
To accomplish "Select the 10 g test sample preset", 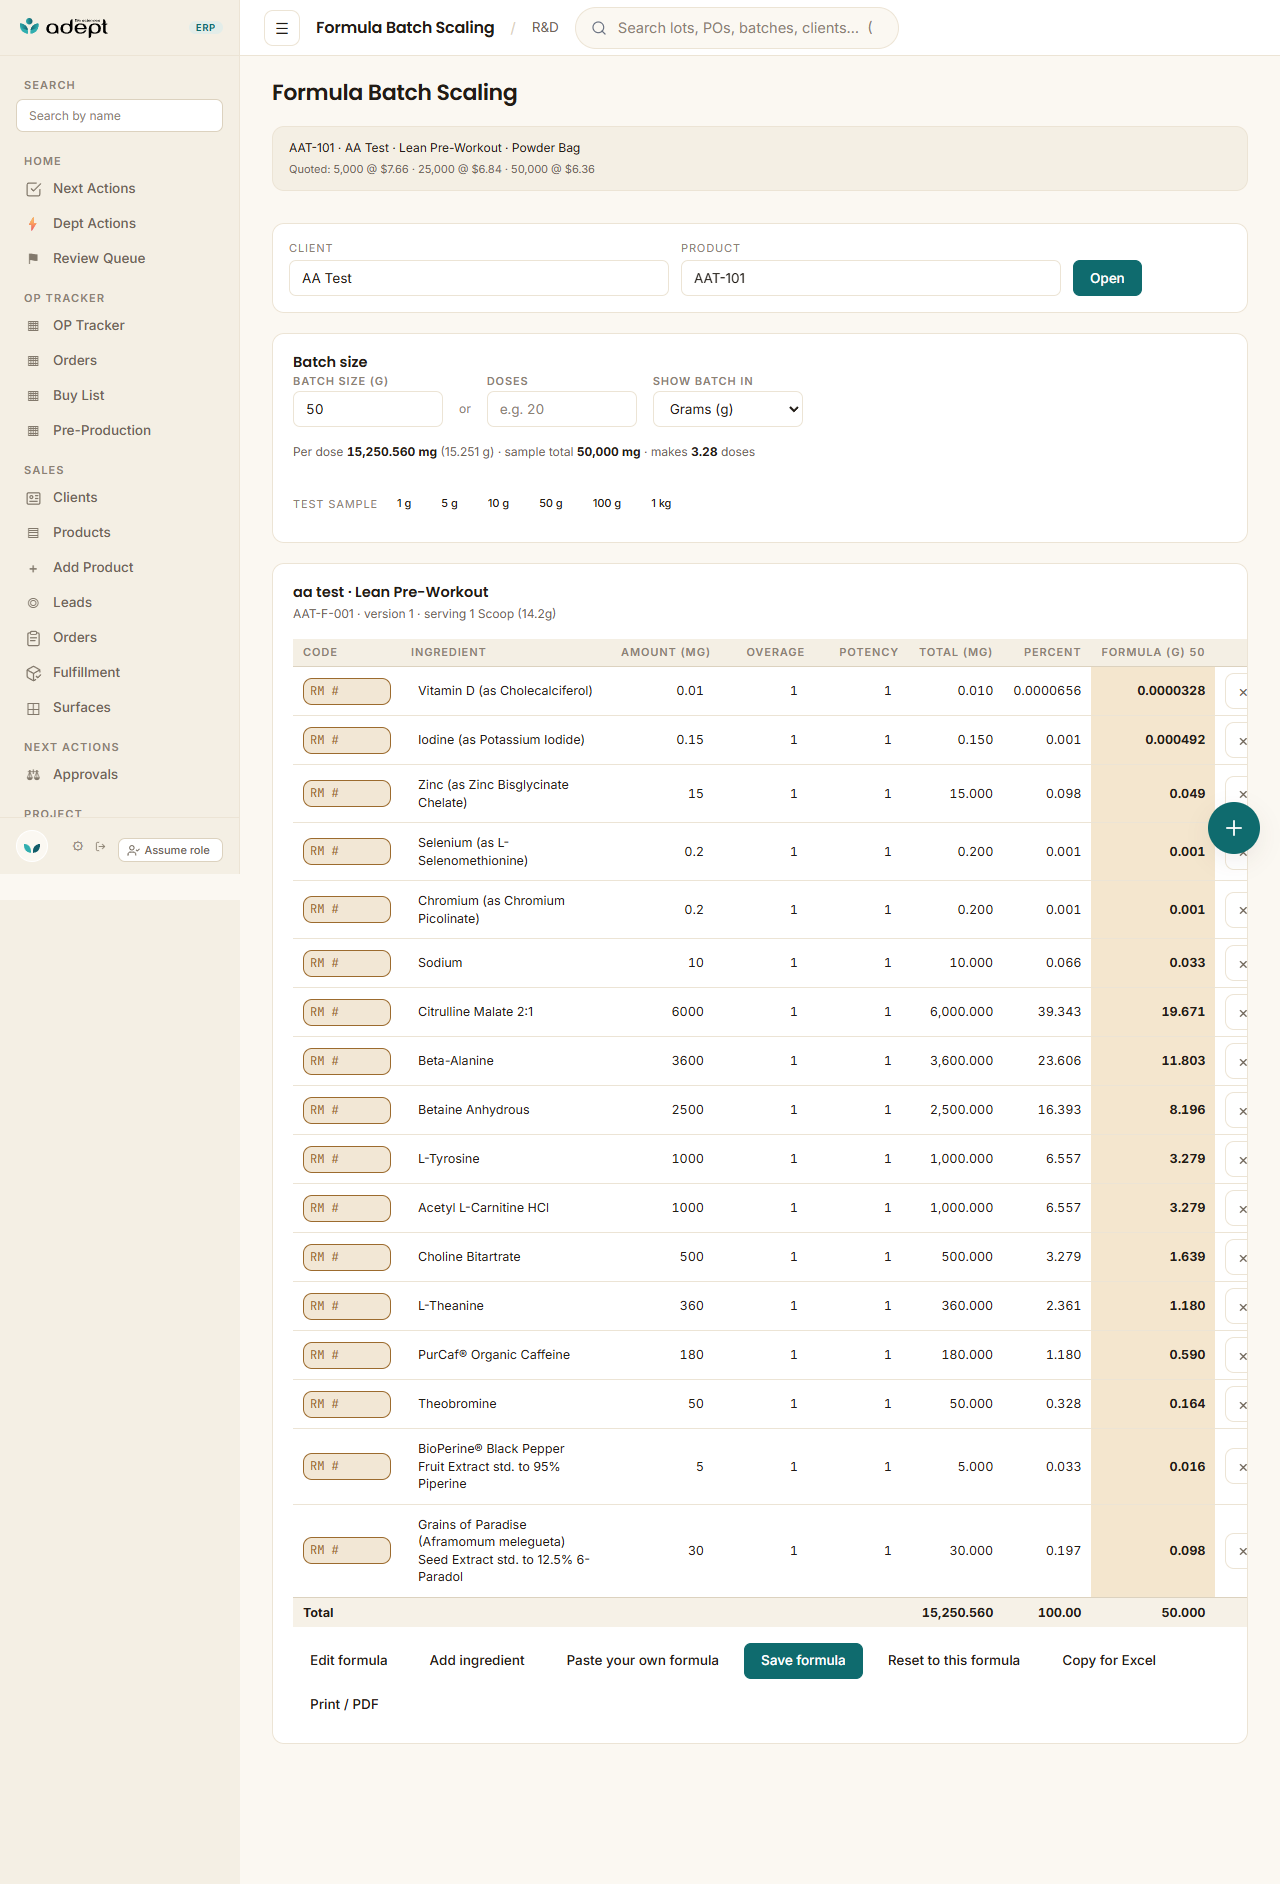I will 498,504.
